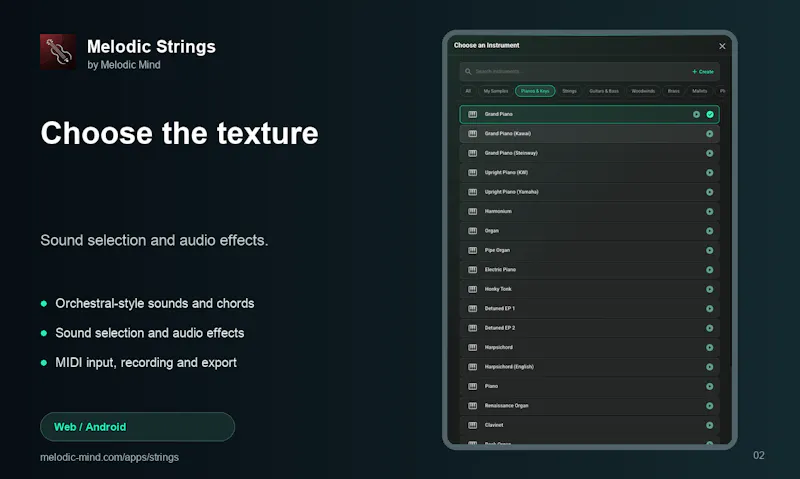Play preview of Pipe Organ
Image resolution: width=800 pixels, height=479 pixels.
[x=709, y=250]
